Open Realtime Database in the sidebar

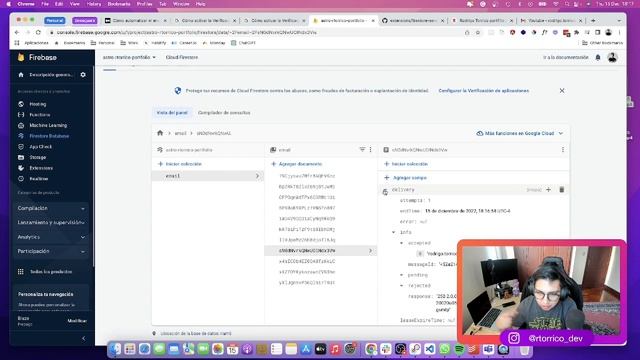38,178
